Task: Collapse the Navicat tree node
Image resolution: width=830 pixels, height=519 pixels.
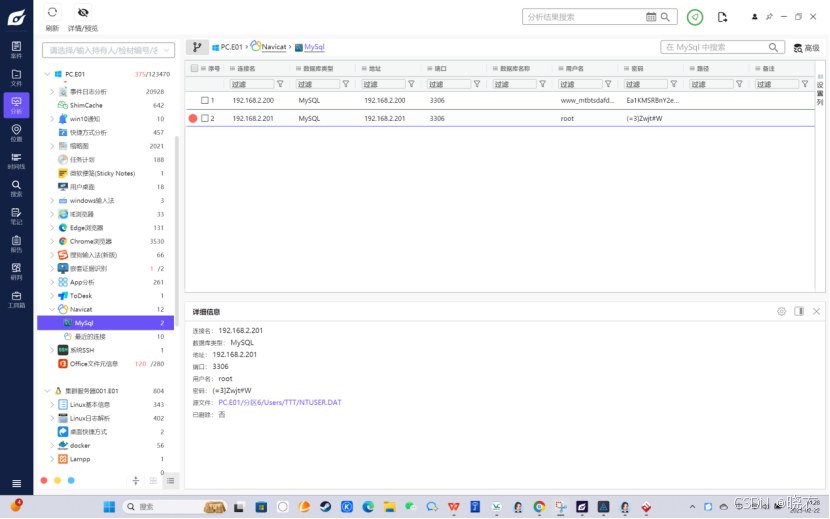Action: [x=52, y=309]
